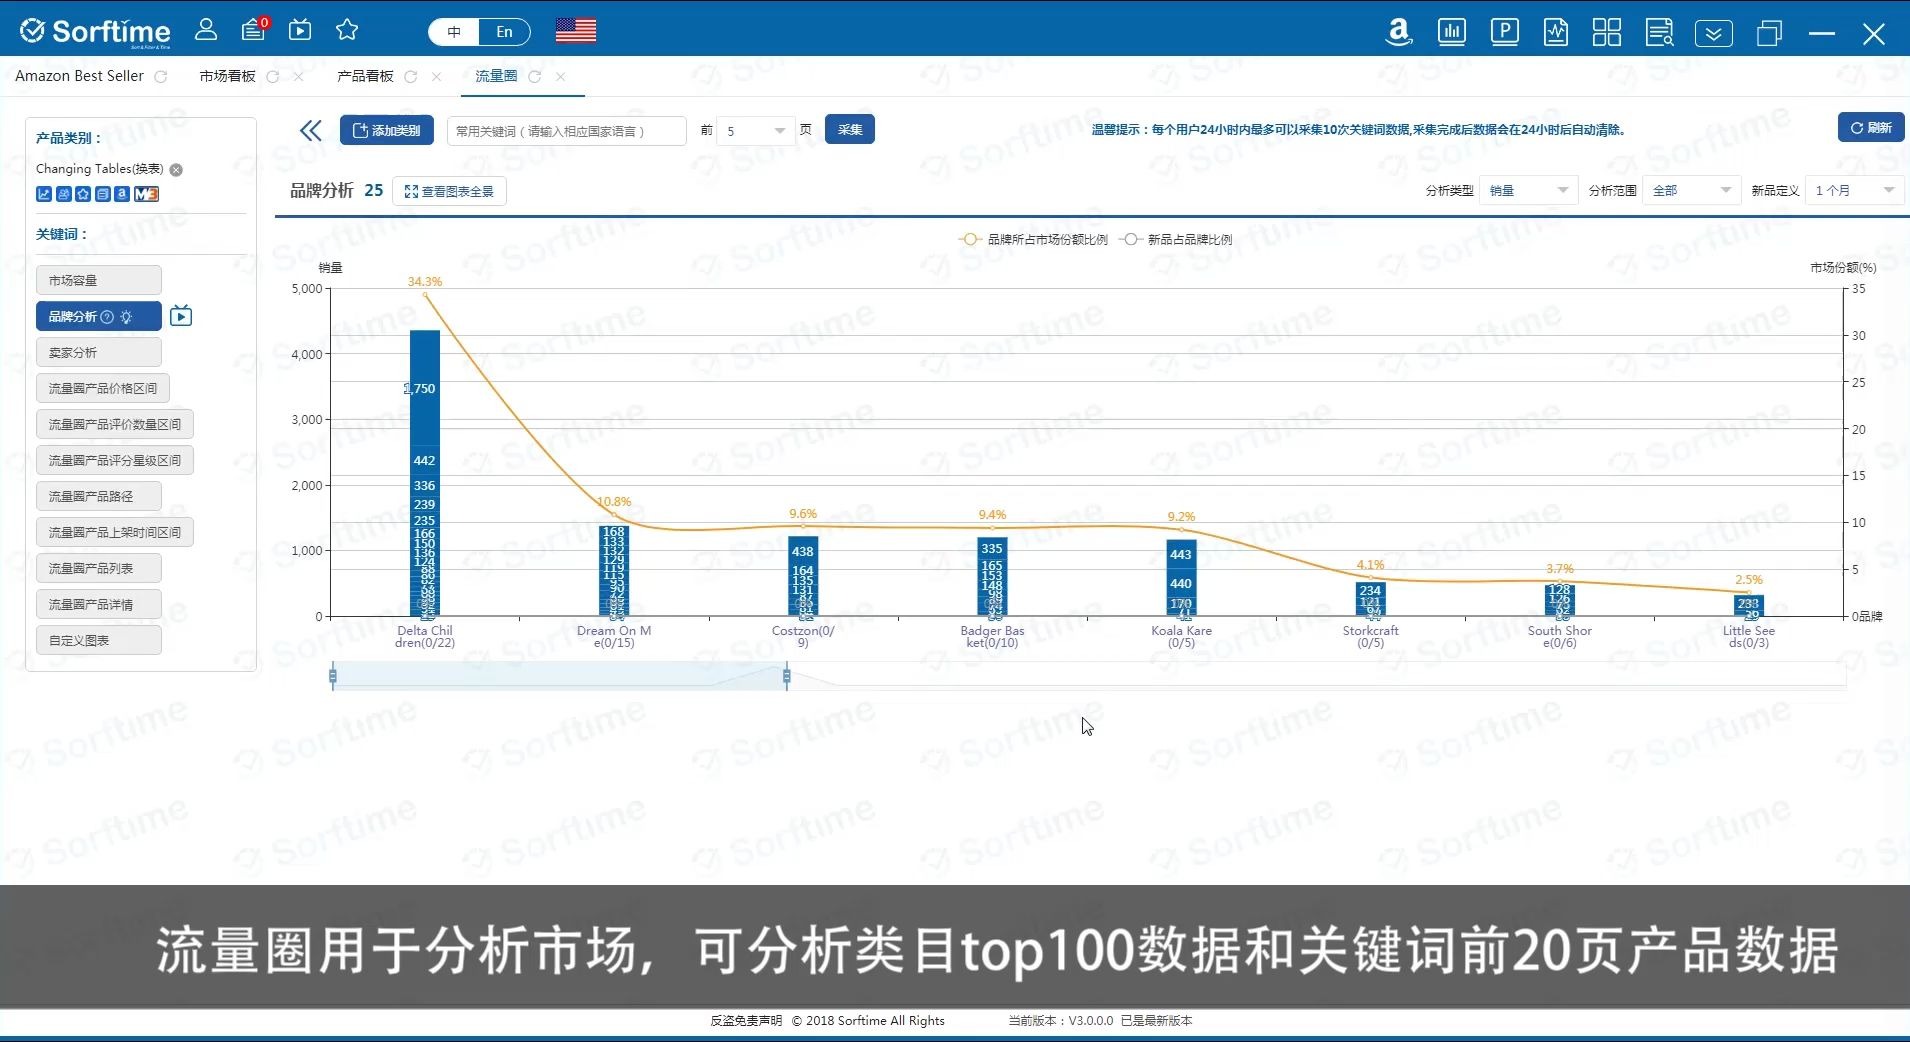This screenshot has width=1910, height=1042.
Task: Refresh the 市场看板 tab
Action: click(x=272, y=76)
